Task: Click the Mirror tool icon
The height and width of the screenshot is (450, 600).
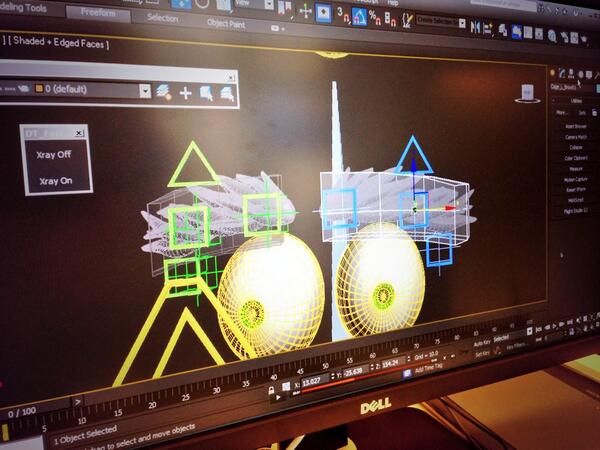Action: coord(475,27)
